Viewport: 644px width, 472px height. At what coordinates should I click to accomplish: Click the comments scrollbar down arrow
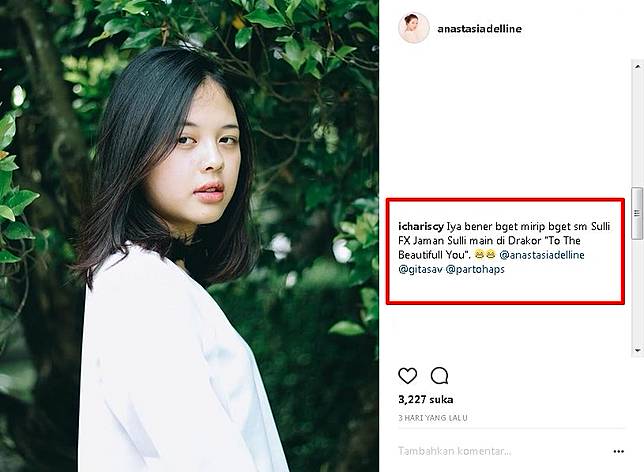(x=637, y=350)
